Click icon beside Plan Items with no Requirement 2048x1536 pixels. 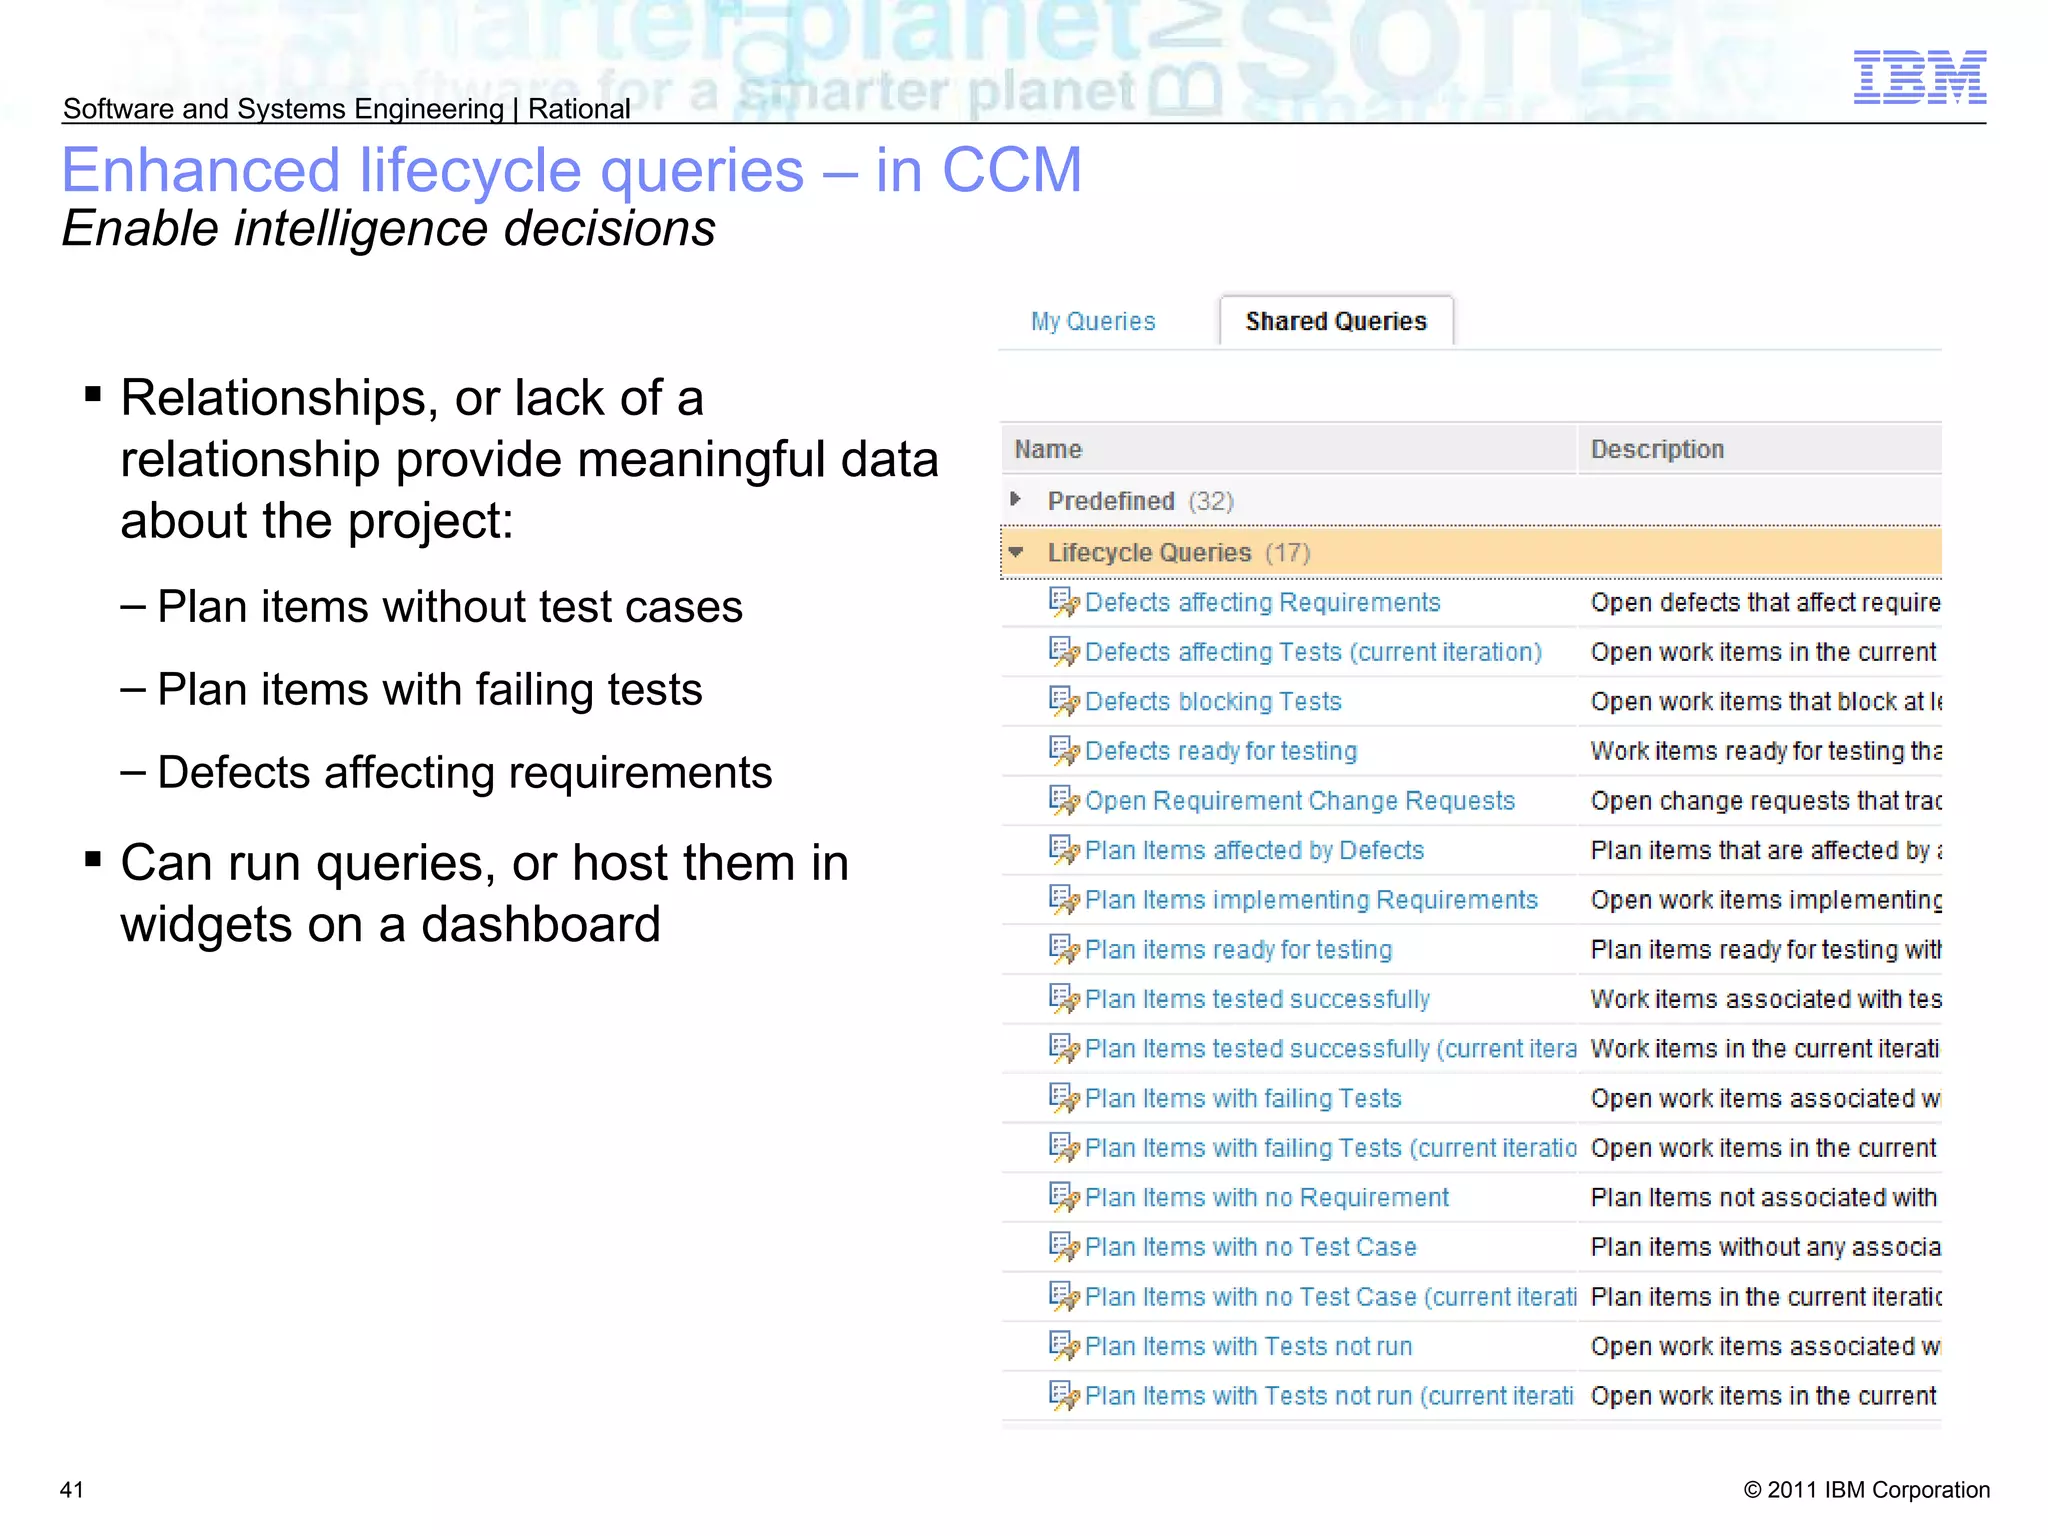click(x=1064, y=1197)
